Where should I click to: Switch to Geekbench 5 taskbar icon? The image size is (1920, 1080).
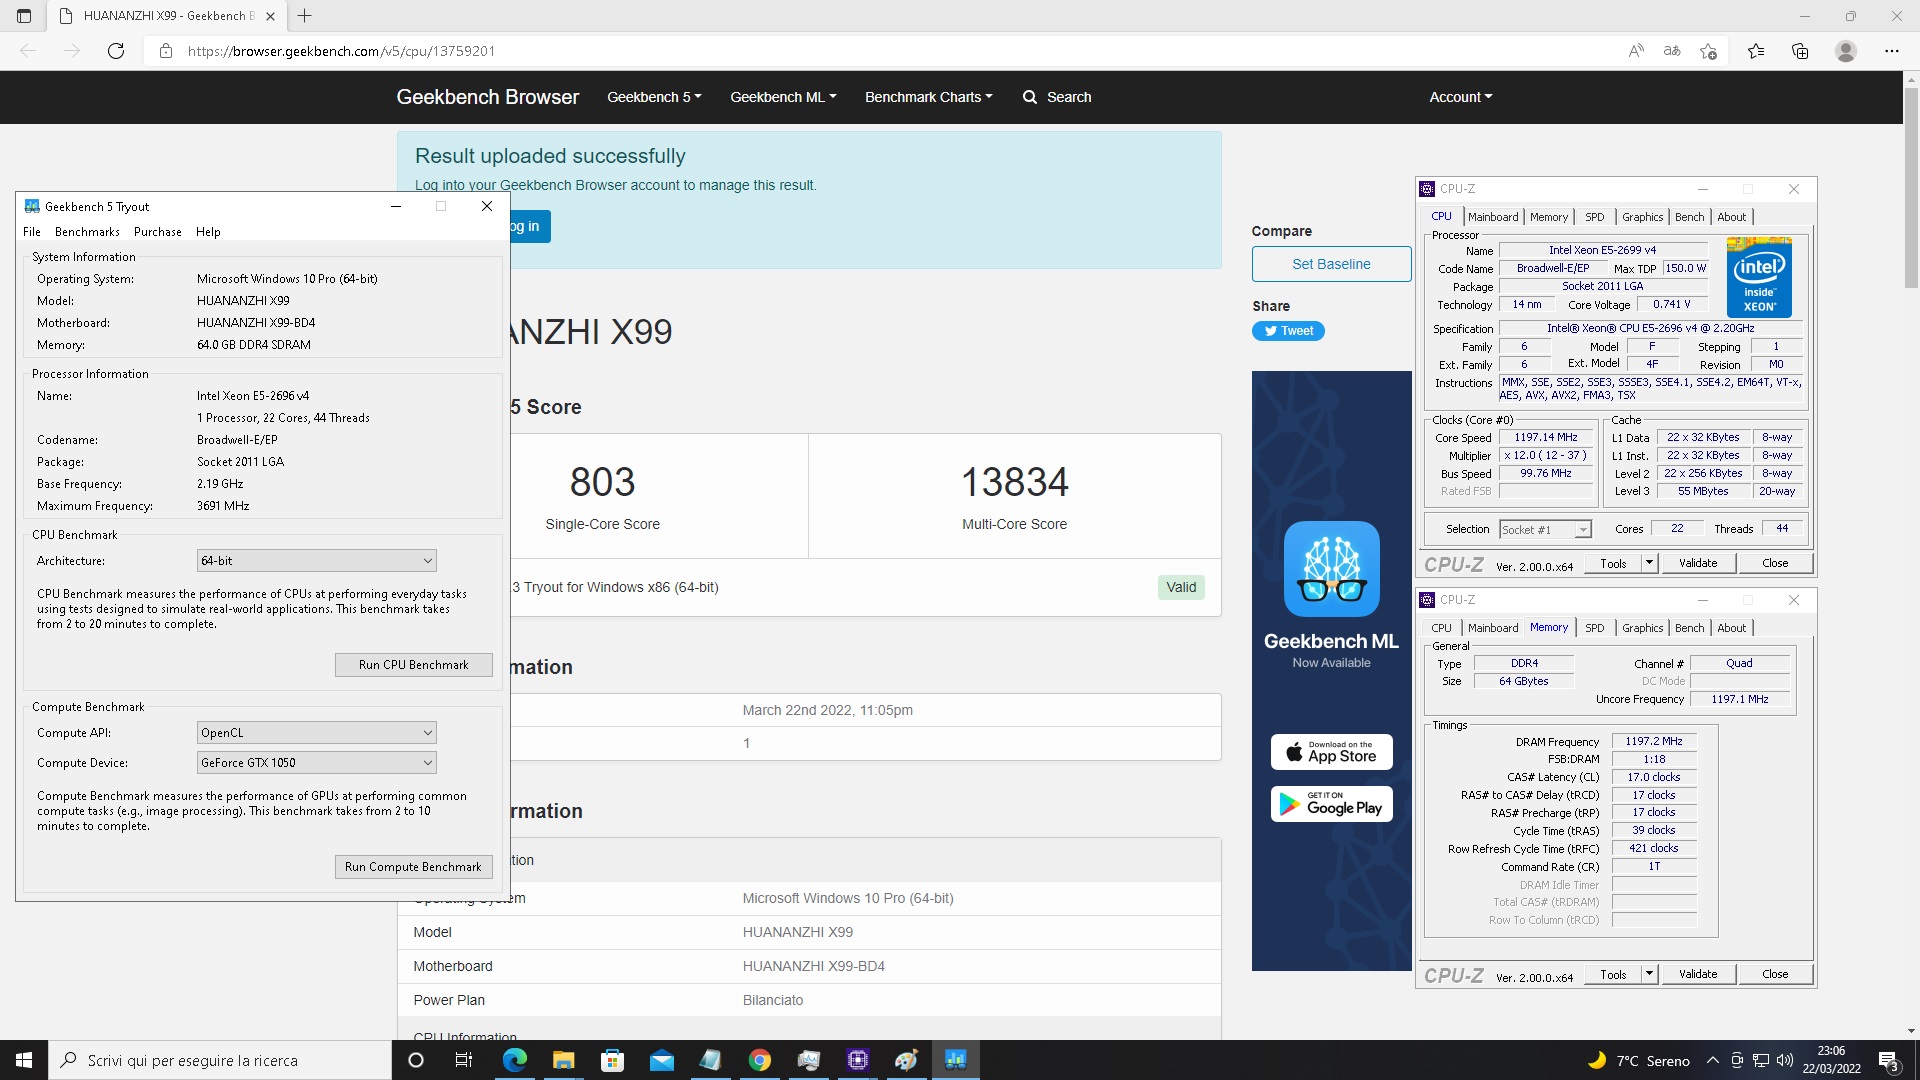pos(955,1060)
